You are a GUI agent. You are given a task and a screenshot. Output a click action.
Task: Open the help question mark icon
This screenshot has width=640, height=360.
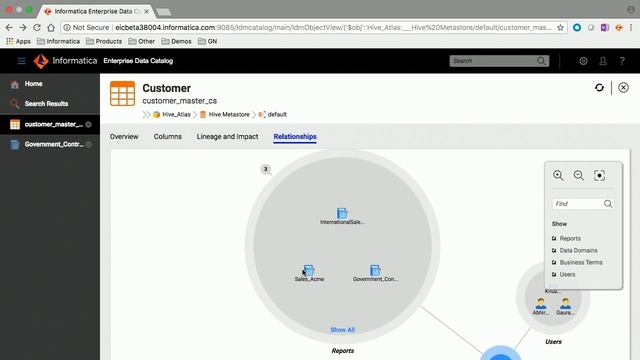tap(622, 61)
